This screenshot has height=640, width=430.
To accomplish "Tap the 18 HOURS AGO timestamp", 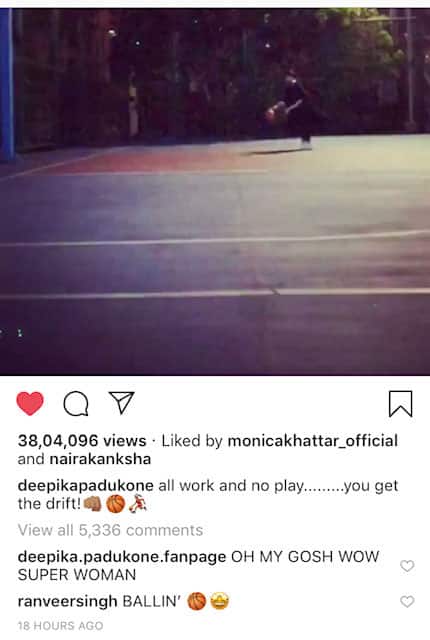I will click(x=60, y=626).
